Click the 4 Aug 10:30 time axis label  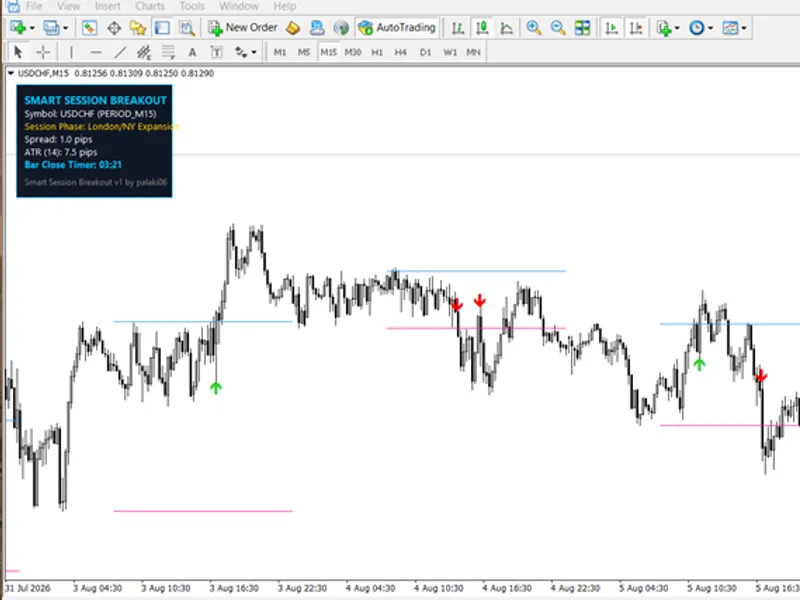[438, 588]
